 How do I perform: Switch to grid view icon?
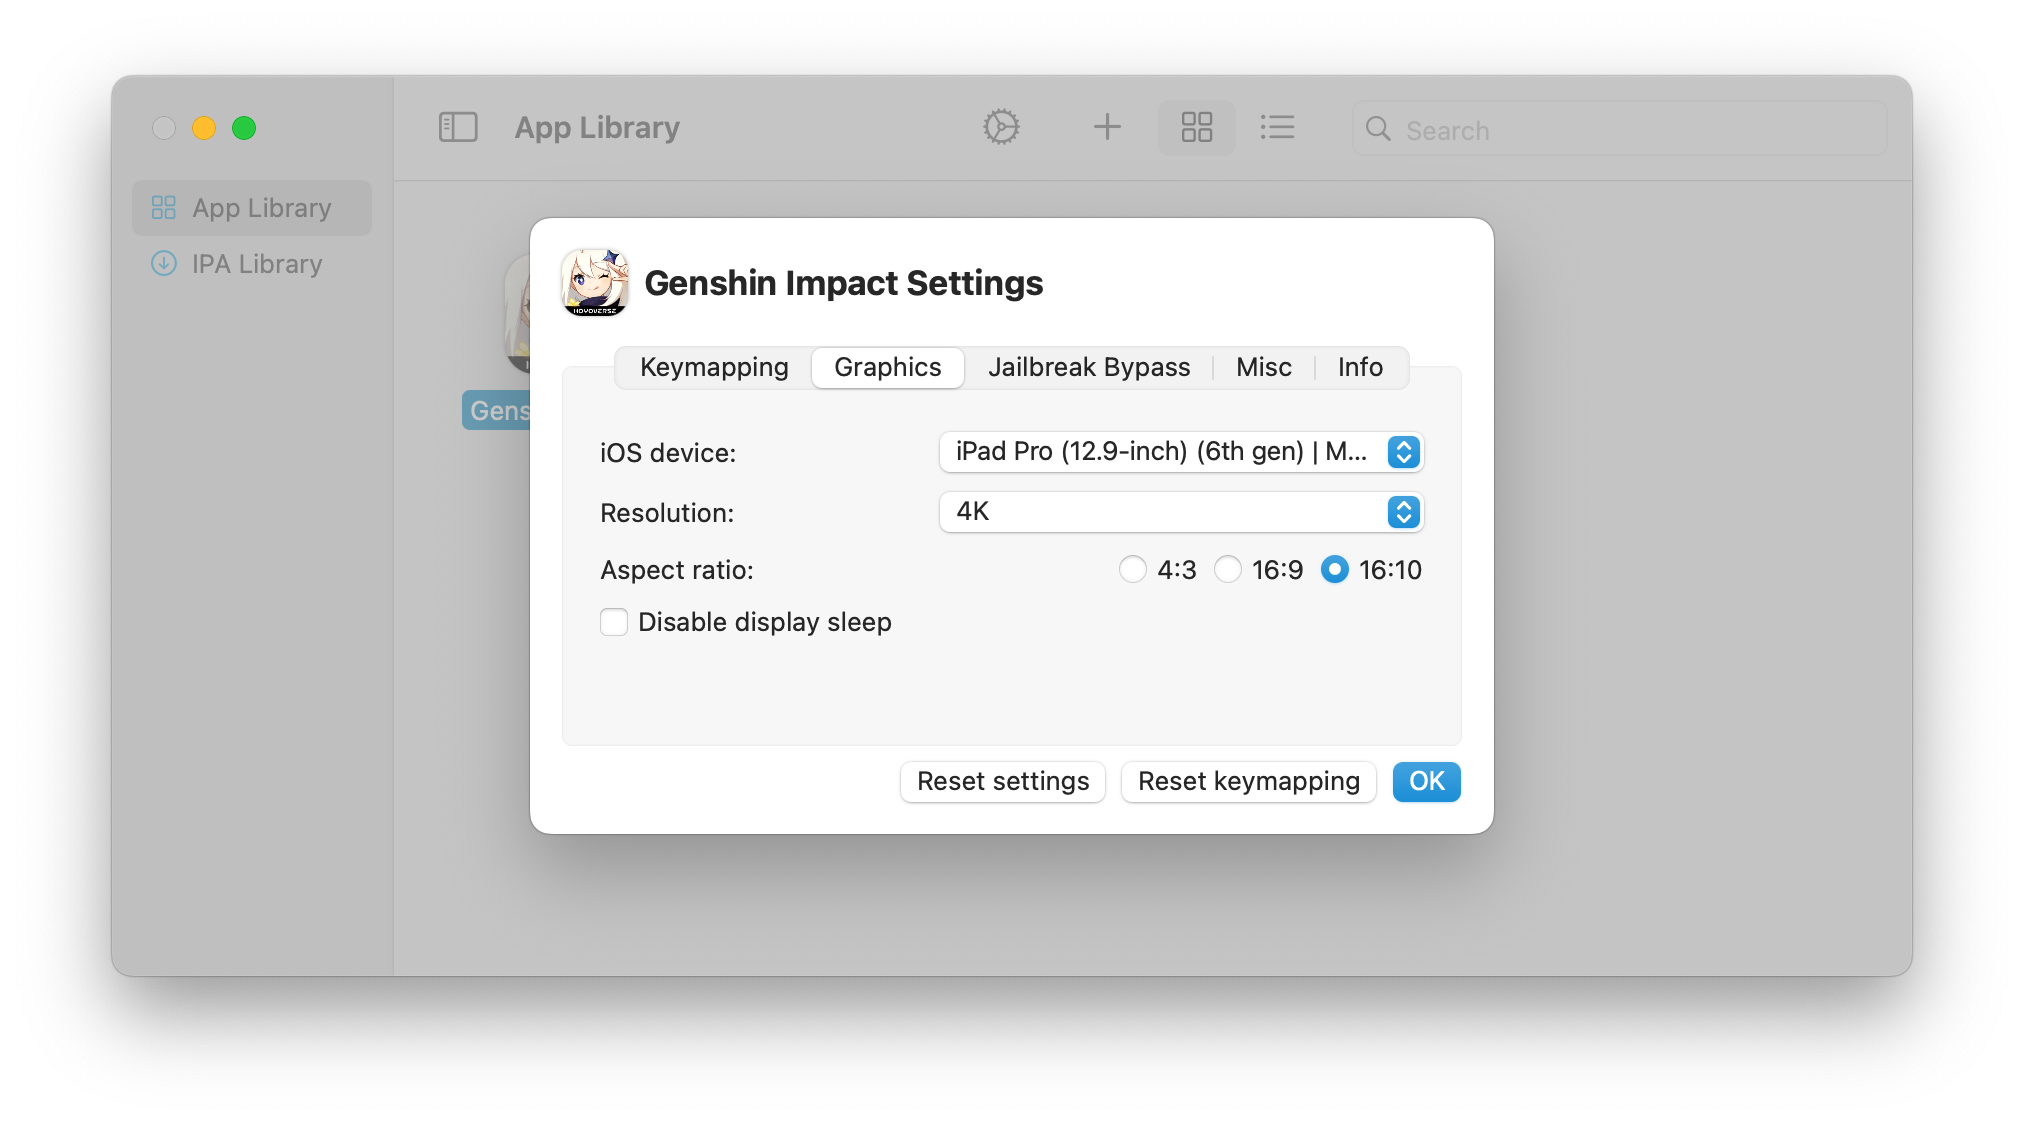[1196, 127]
